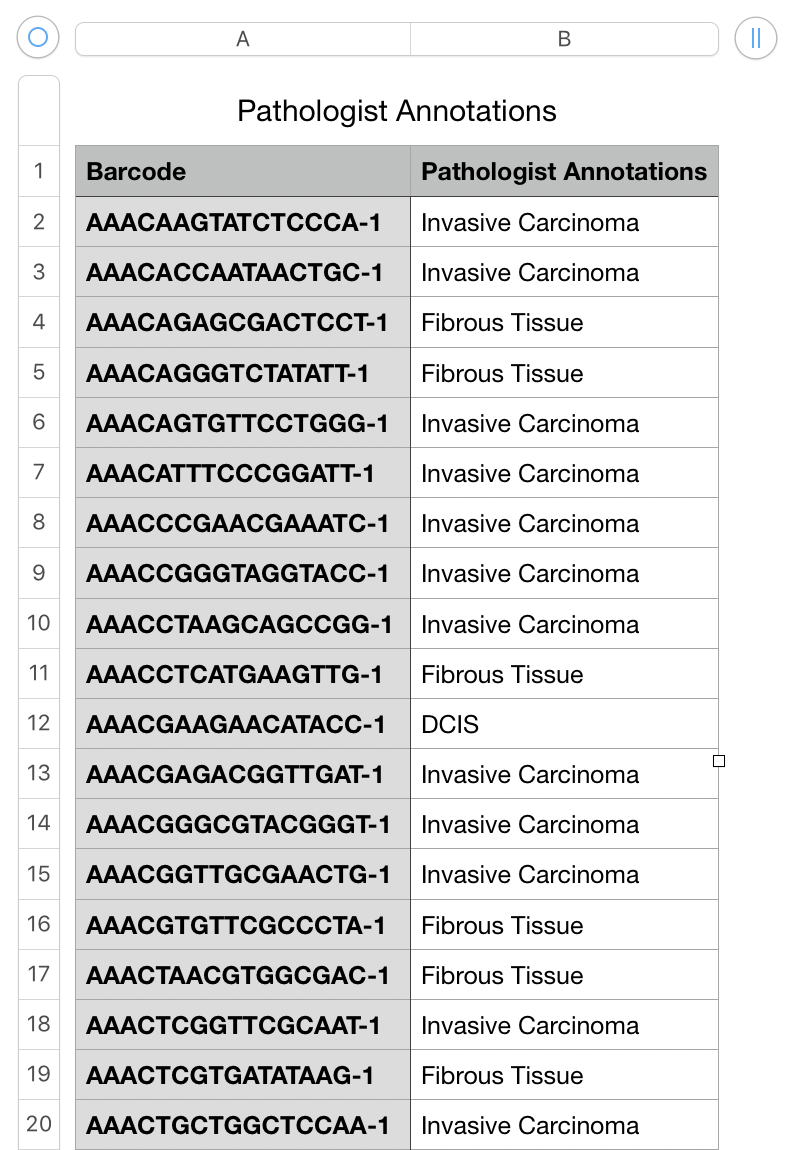Select column B header

click(x=564, y=39)
